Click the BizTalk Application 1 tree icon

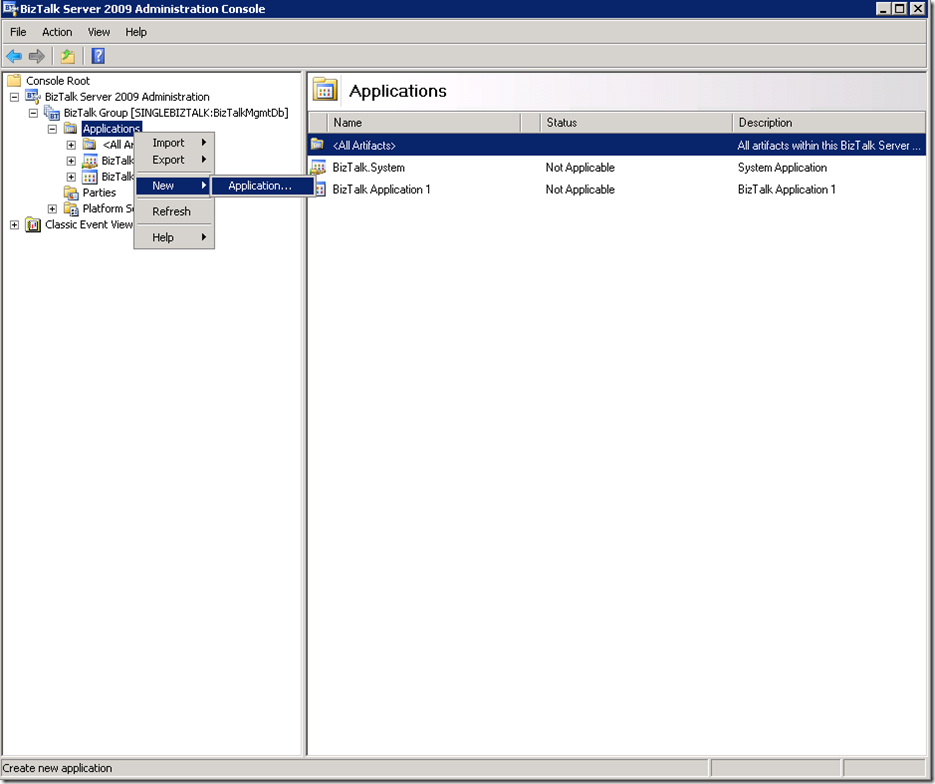coord(89,177)
